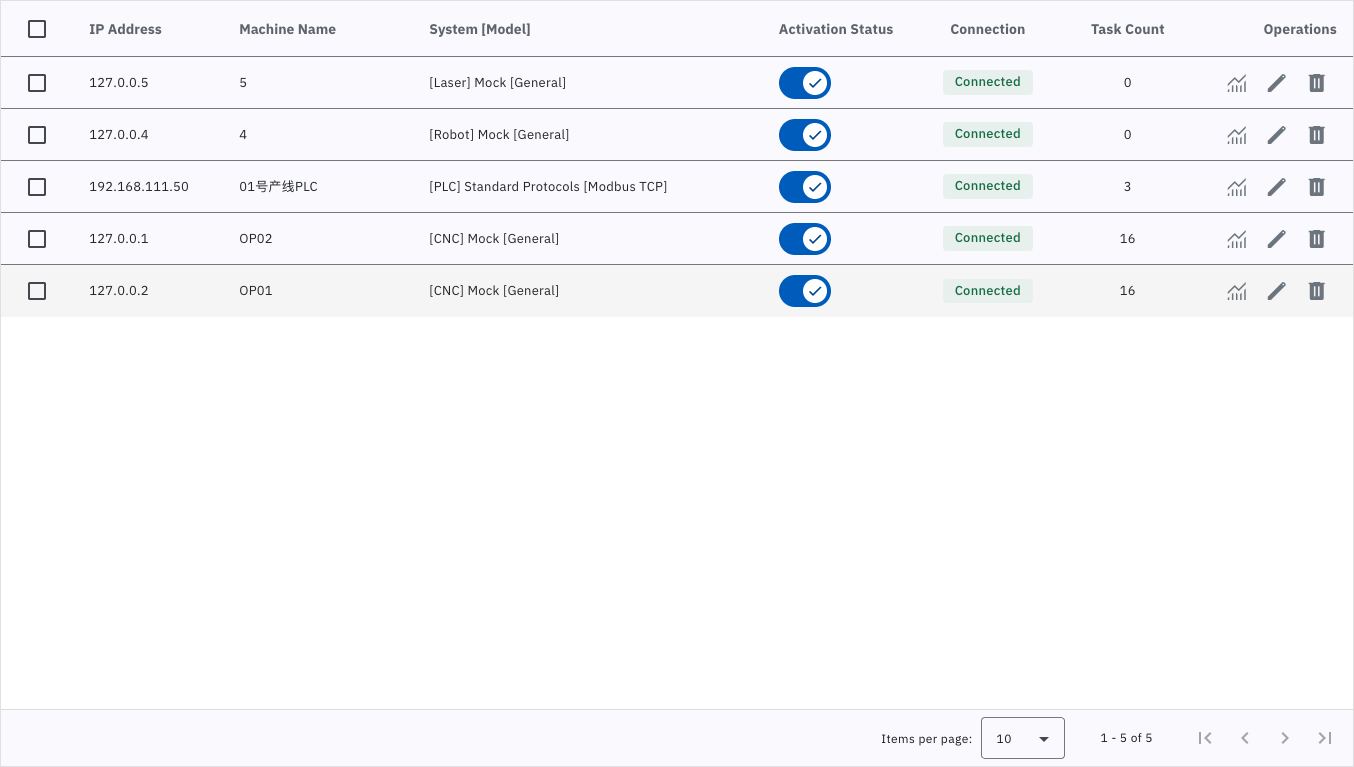The width and height of the screenshot is (1354, 767).
Task: Expand the Items per page dropdown
Action: 1023,738
